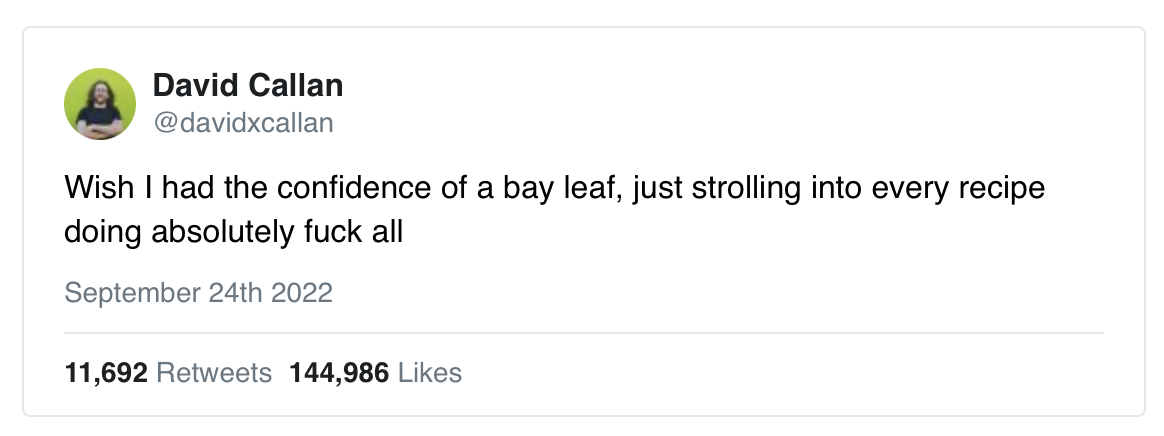View the 11,692 Retweets count
This screenshot has width=1164, height=436.
click(168, 373)
